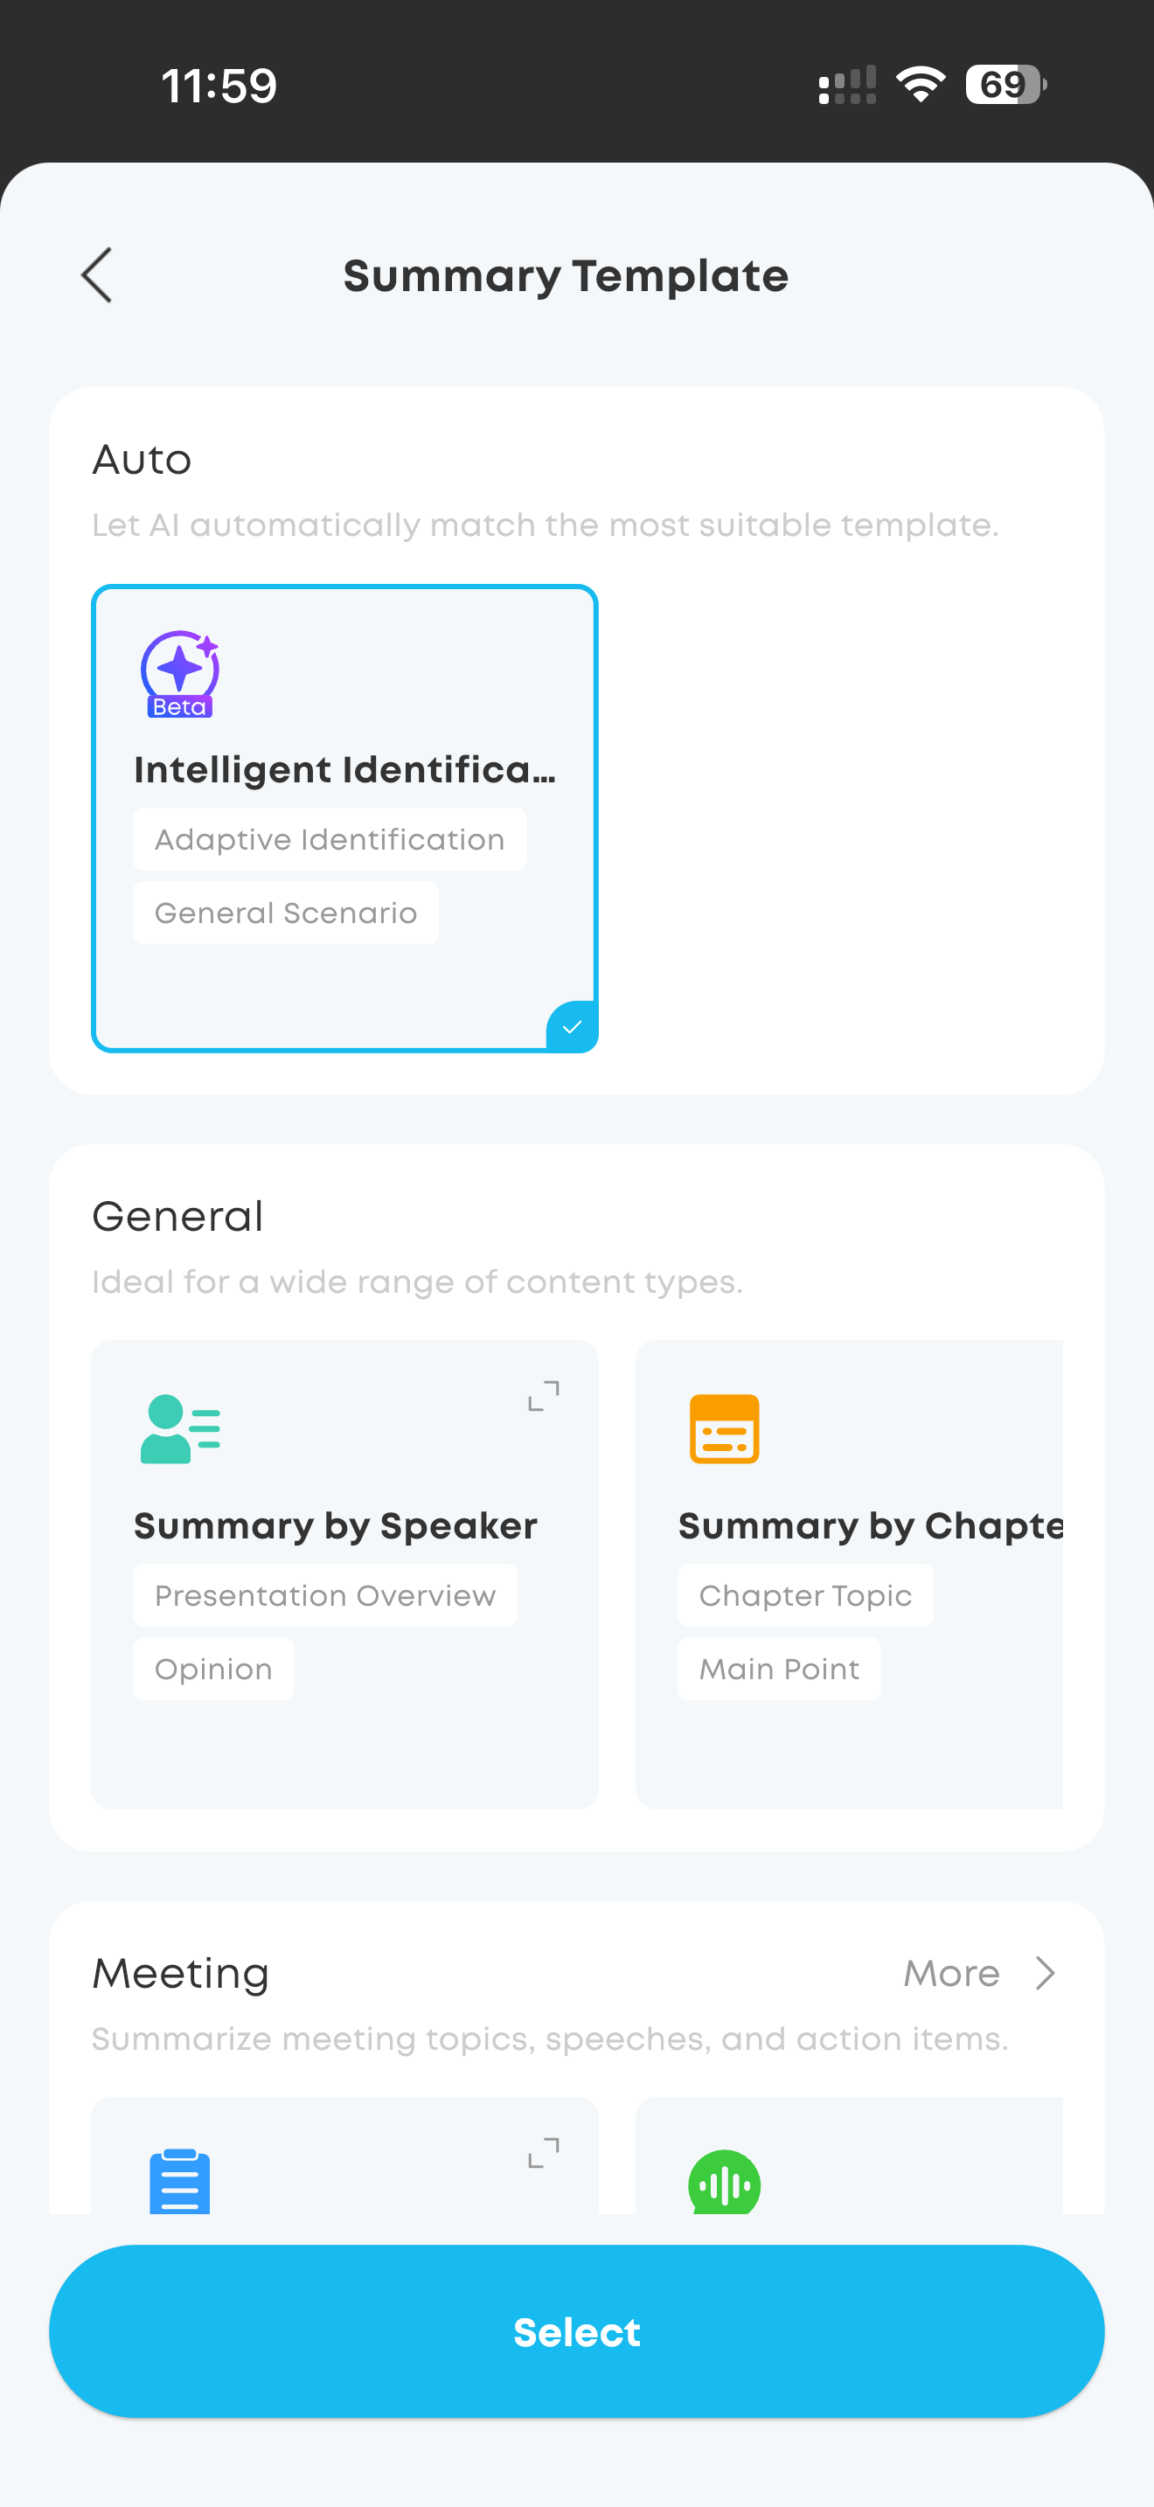Tap the More link in Meeting section

(952, 1973)
